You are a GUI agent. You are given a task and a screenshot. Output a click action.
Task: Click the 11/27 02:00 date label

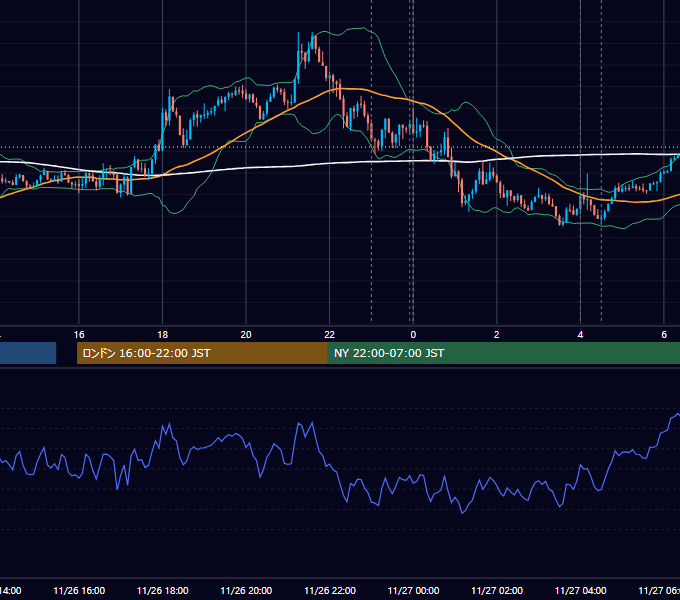pyautogui.click(x=497, y=591)
